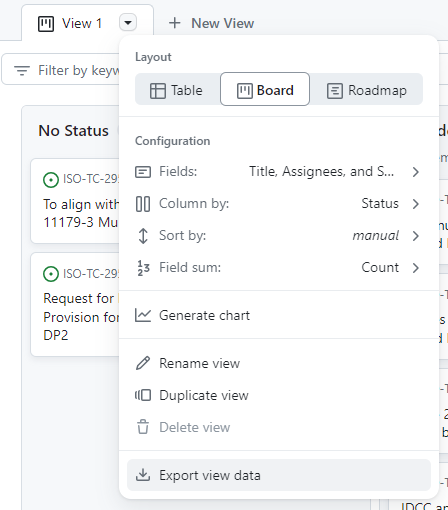Screen dimensions: 448x510
Task: Open the View 1 dropdown arrow
Action: [128, 23]
